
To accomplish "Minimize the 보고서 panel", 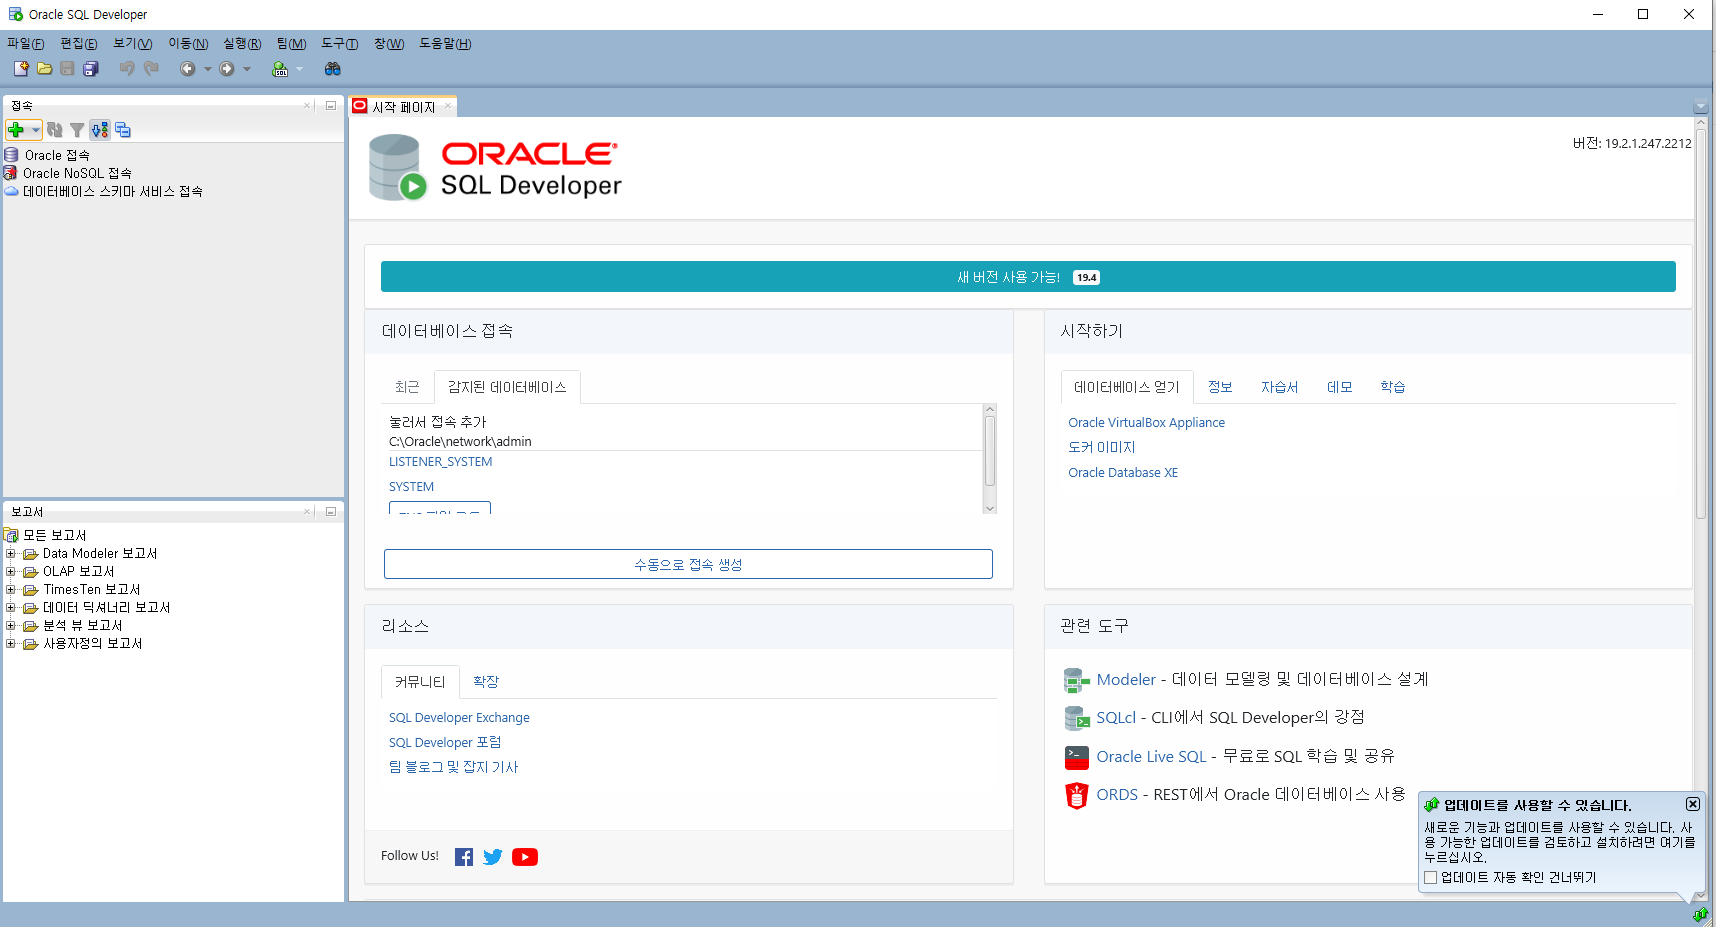I will click(x=331, y=511).
